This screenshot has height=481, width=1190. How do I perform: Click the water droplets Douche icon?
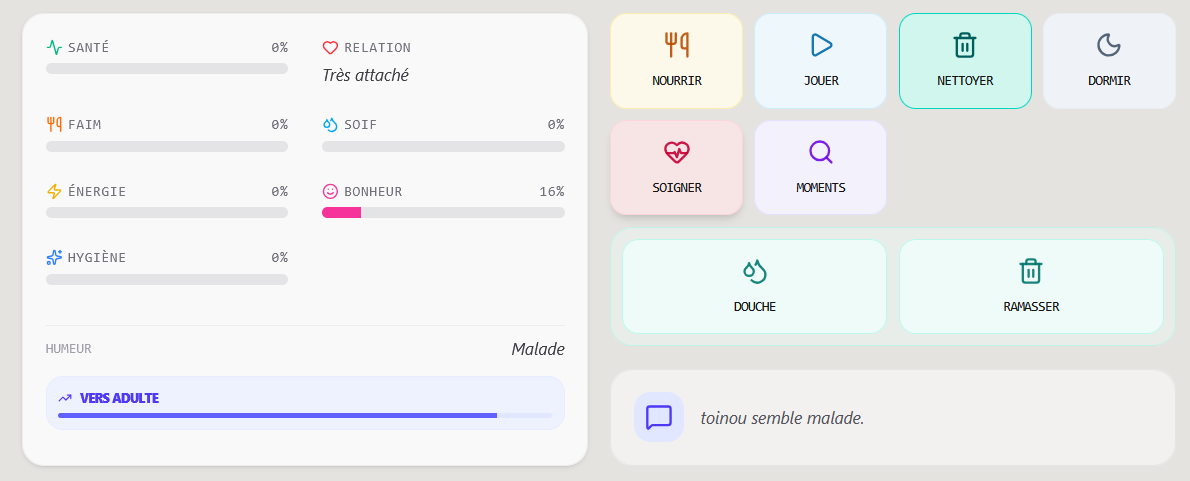coord(754,271)
